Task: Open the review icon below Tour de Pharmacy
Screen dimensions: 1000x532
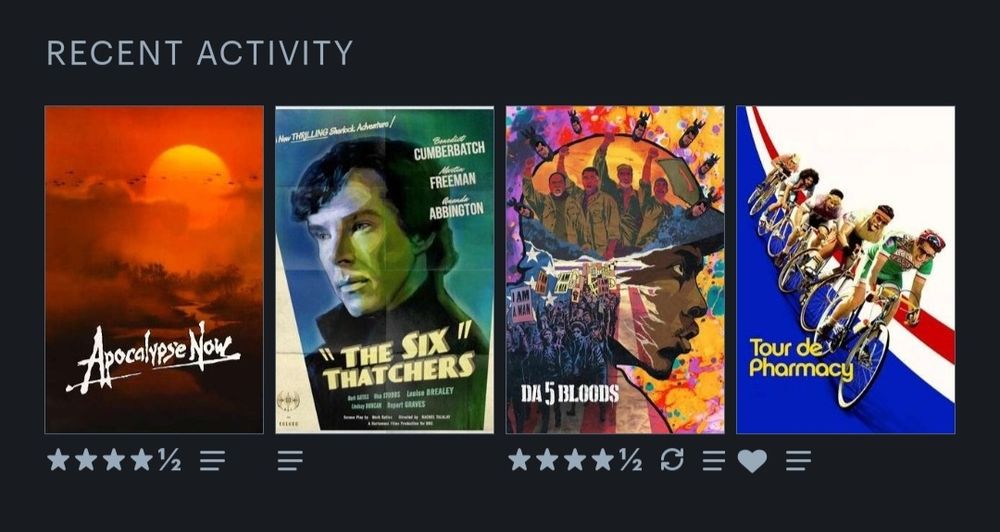Action: pos(798,460)
